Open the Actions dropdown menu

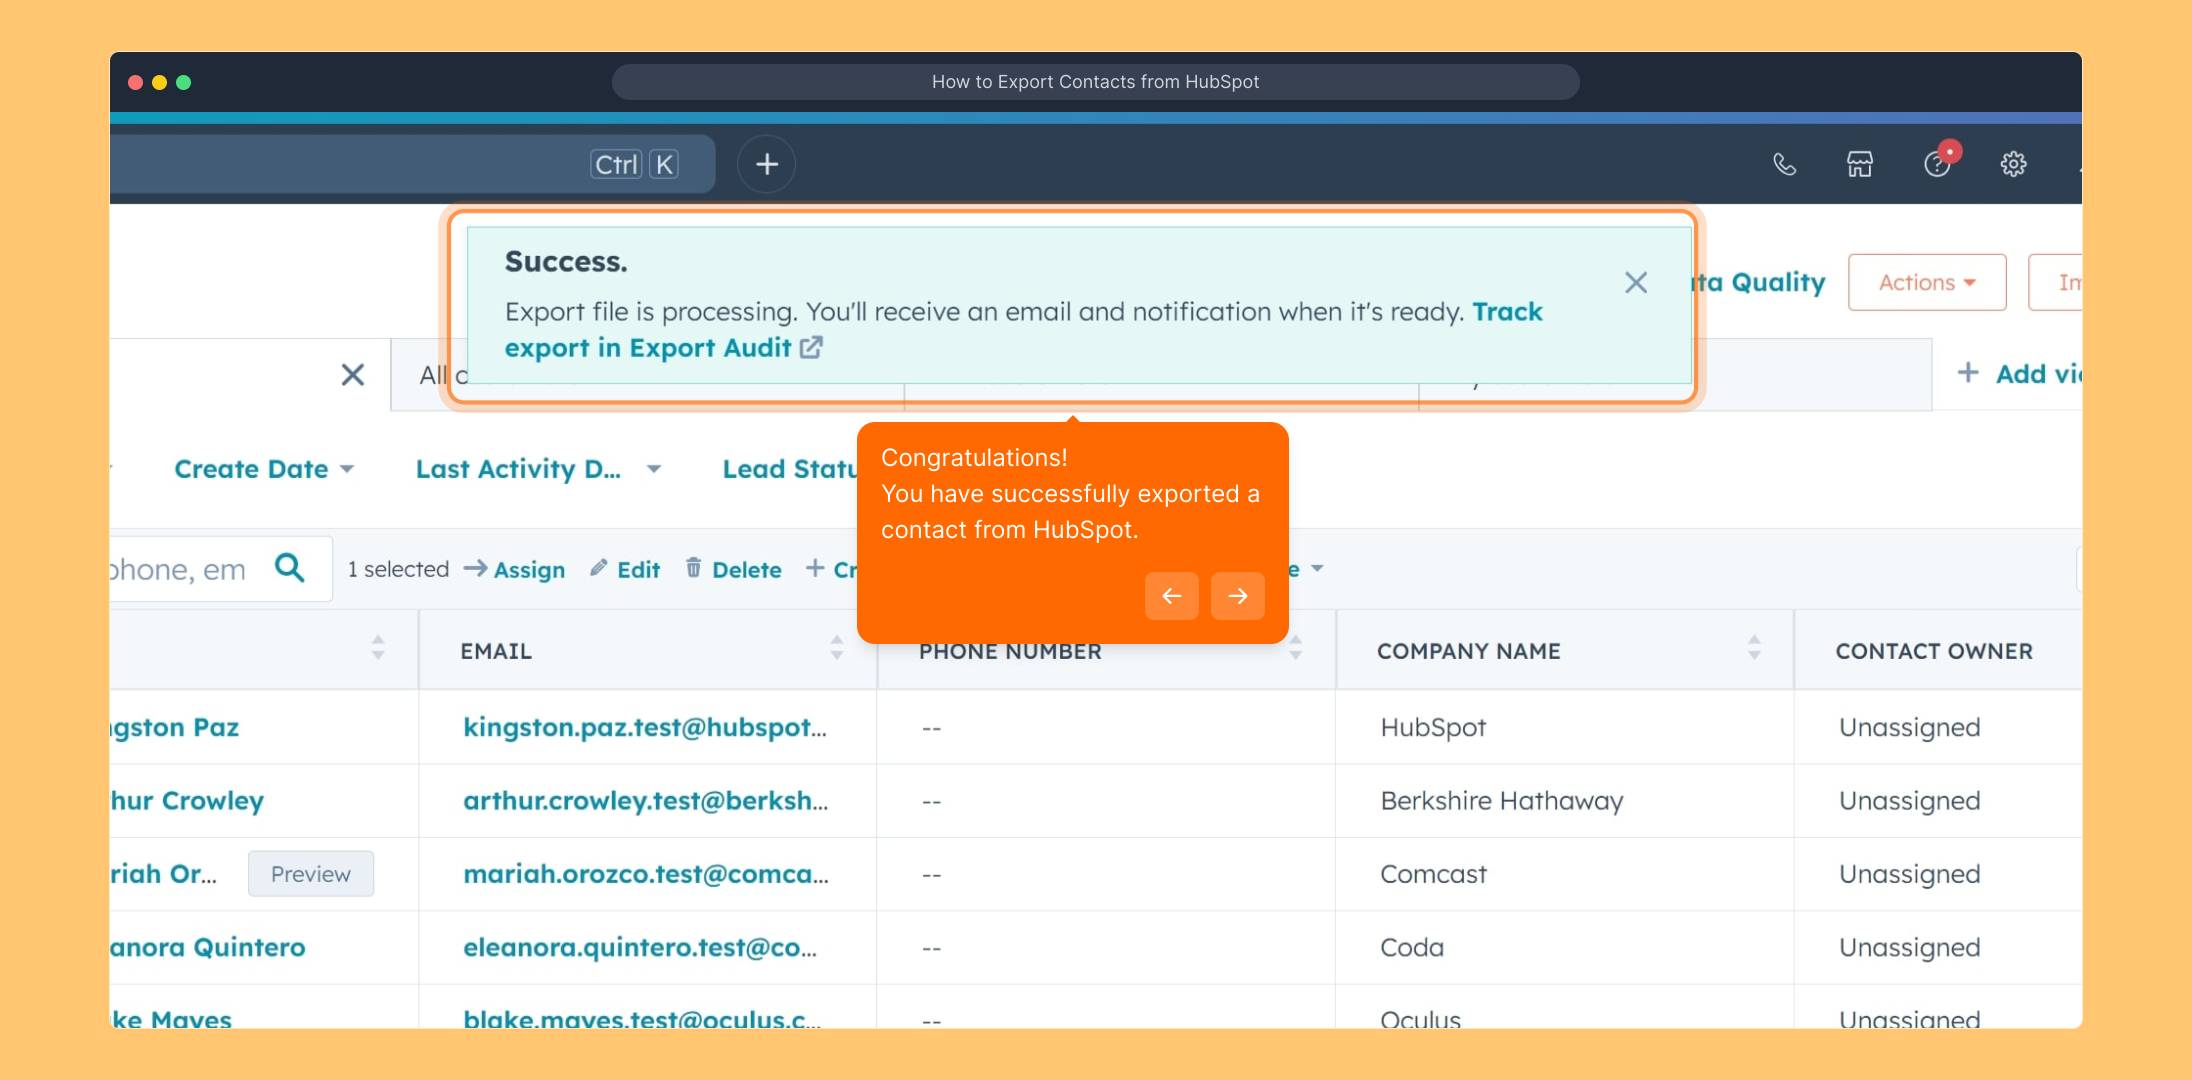[1926, 283]
